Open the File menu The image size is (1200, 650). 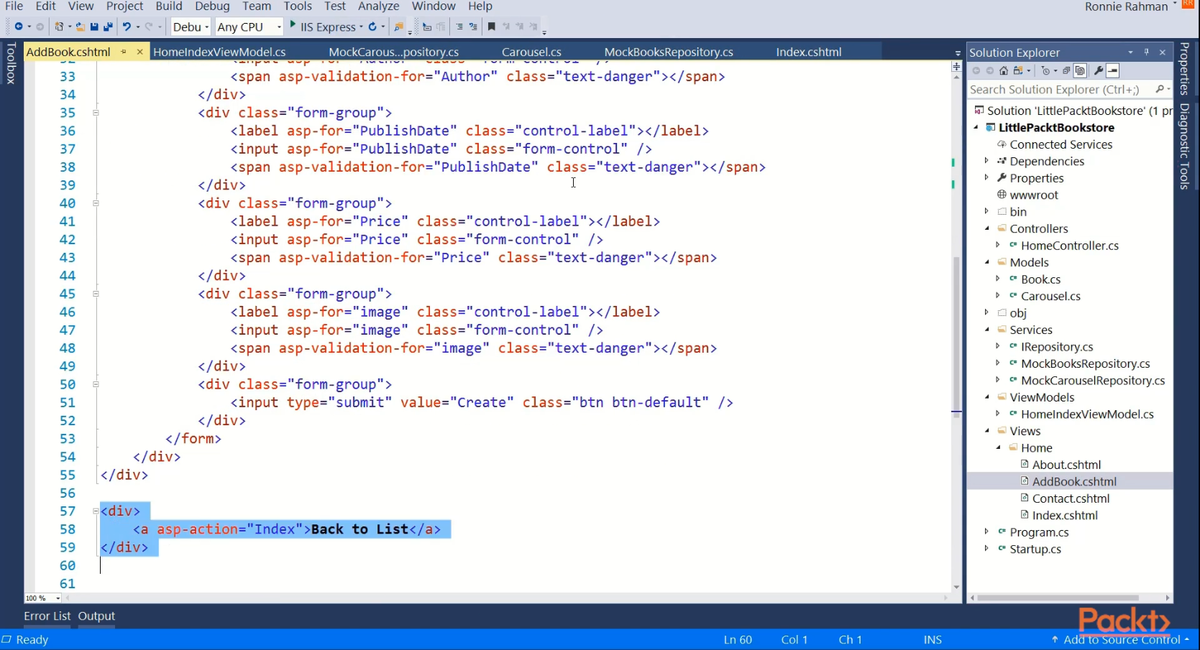click(14, 6)
